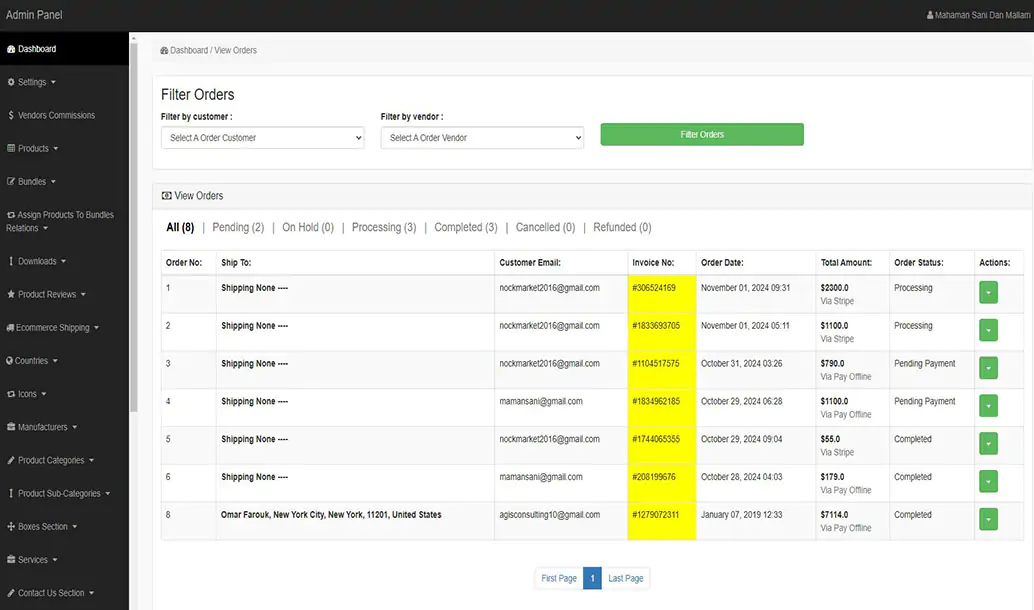Click the Bundles edit icon in sidebar
1034x610 pixels.
tap(11, 182)
